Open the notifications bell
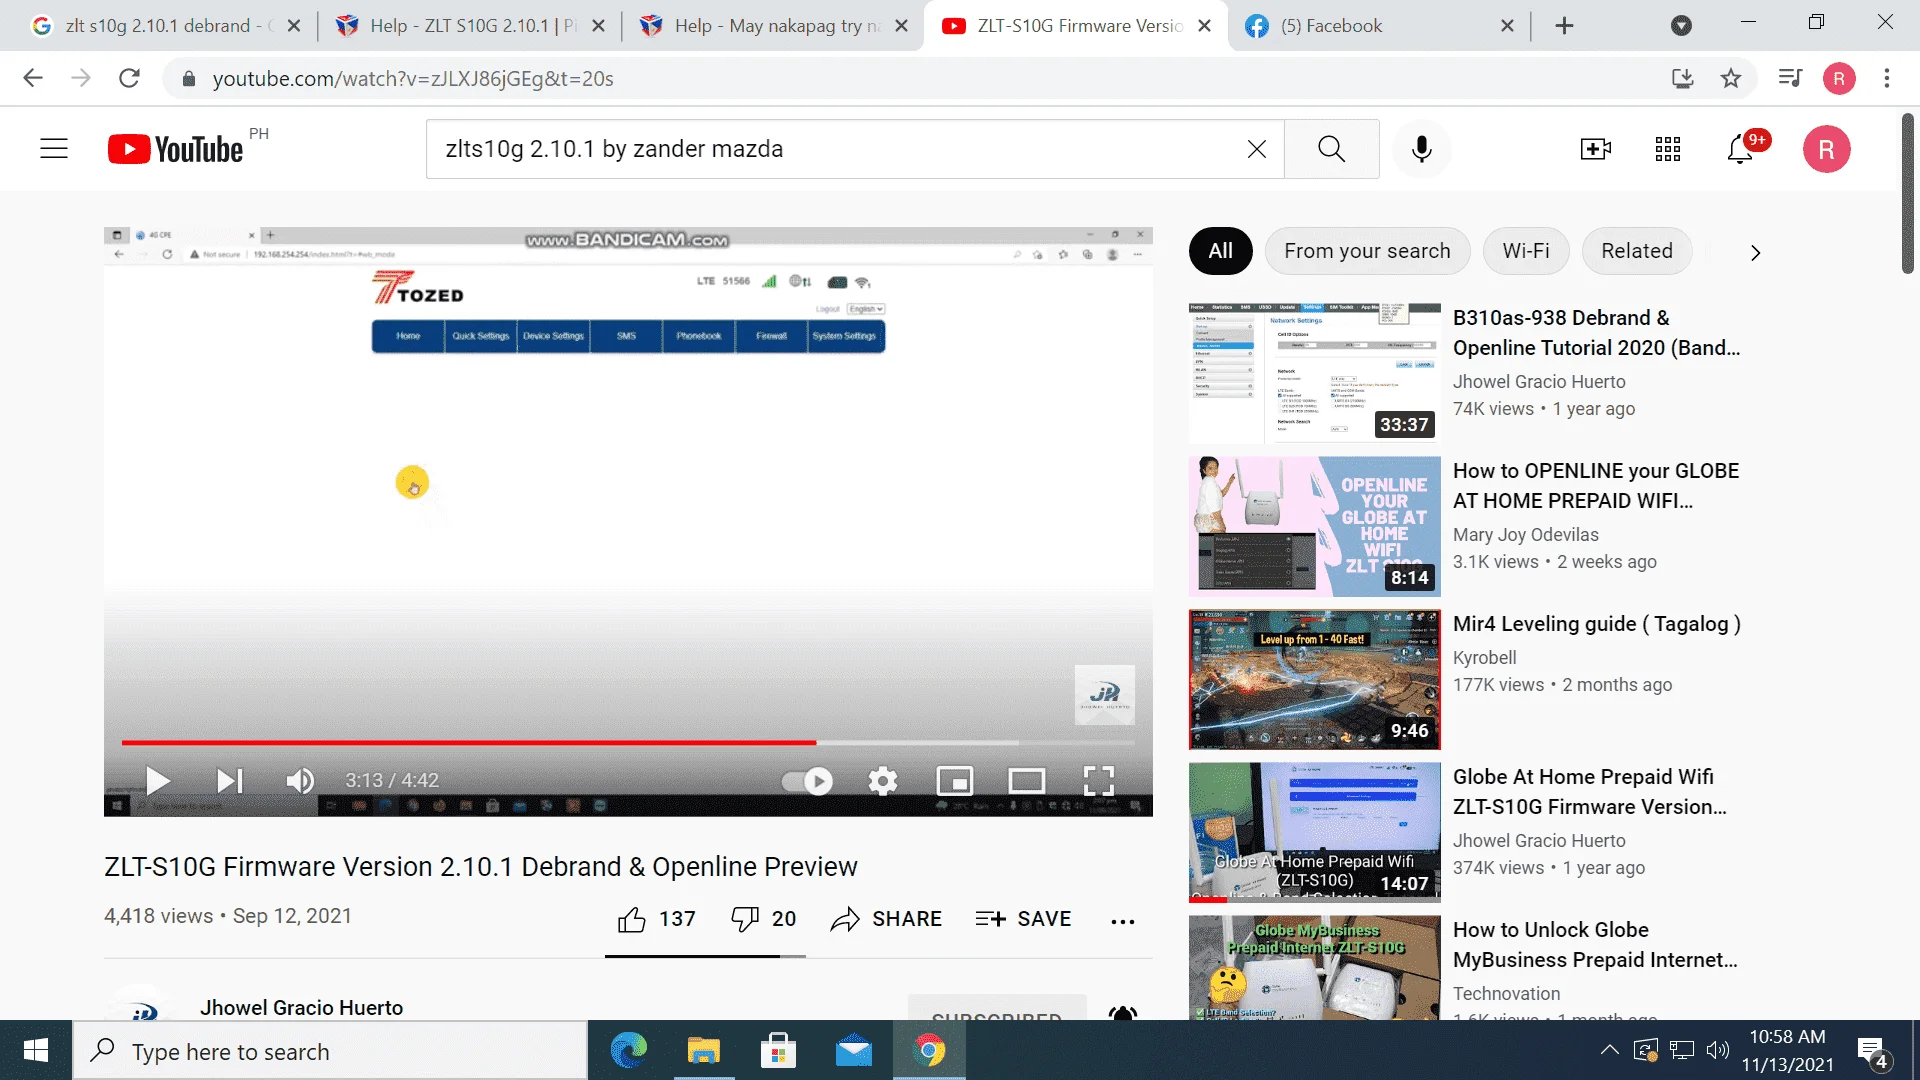The image size is (1920, 1080). [x=1741, y=149]
